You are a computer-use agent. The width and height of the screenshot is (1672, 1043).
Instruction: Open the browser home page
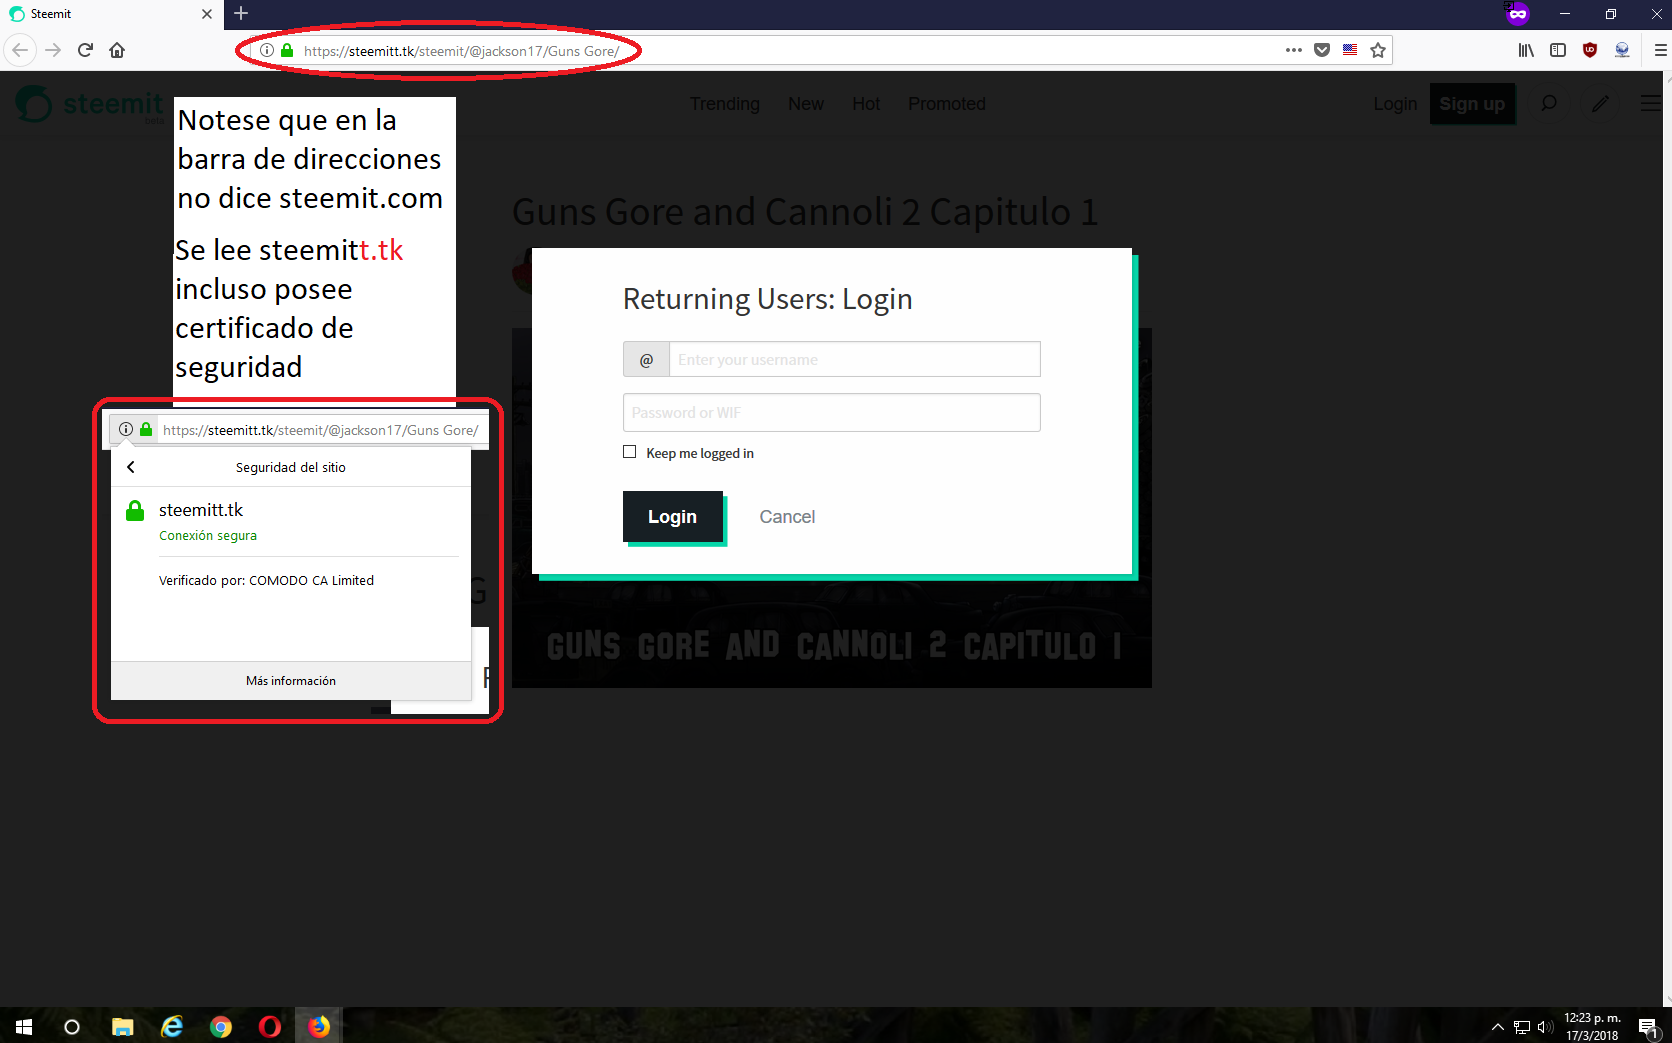pos(117,50)
